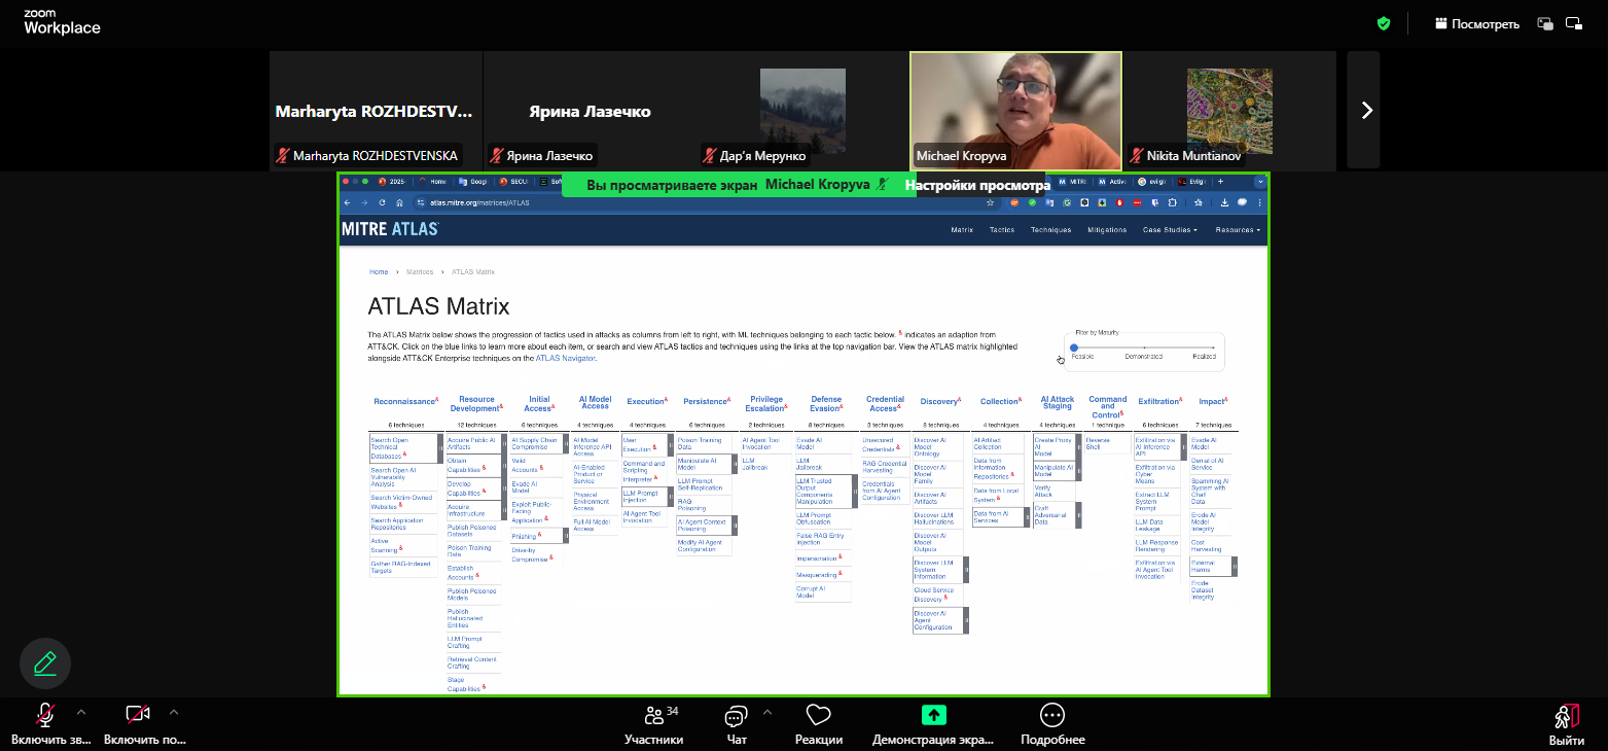The width and height of the screenshot is (1608, 751).
Task: Switch to the SECU browser tab
Action: tap(514, 182)
